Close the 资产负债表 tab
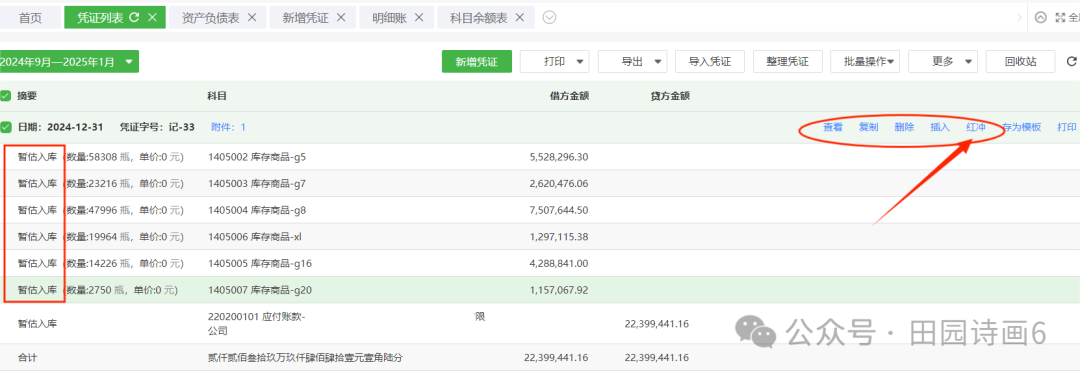Image resolution: width=1080 pixels, height=376 pixels. (x=252, y=18)
